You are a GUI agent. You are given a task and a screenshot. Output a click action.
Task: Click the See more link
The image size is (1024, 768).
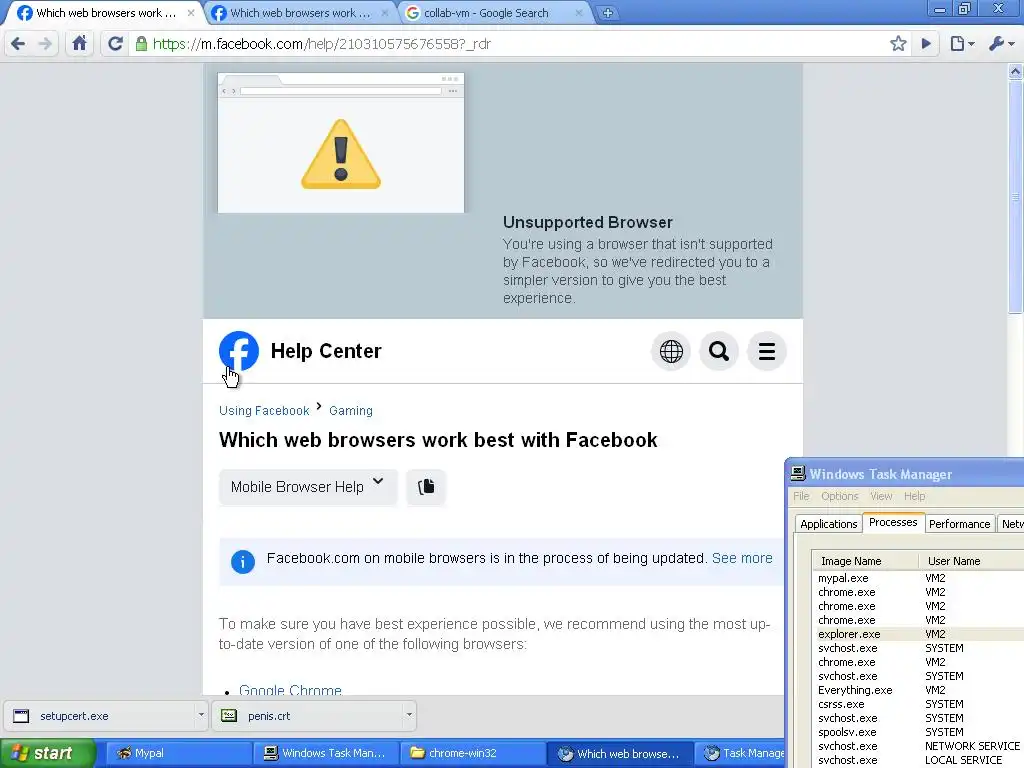coord(742,558)
